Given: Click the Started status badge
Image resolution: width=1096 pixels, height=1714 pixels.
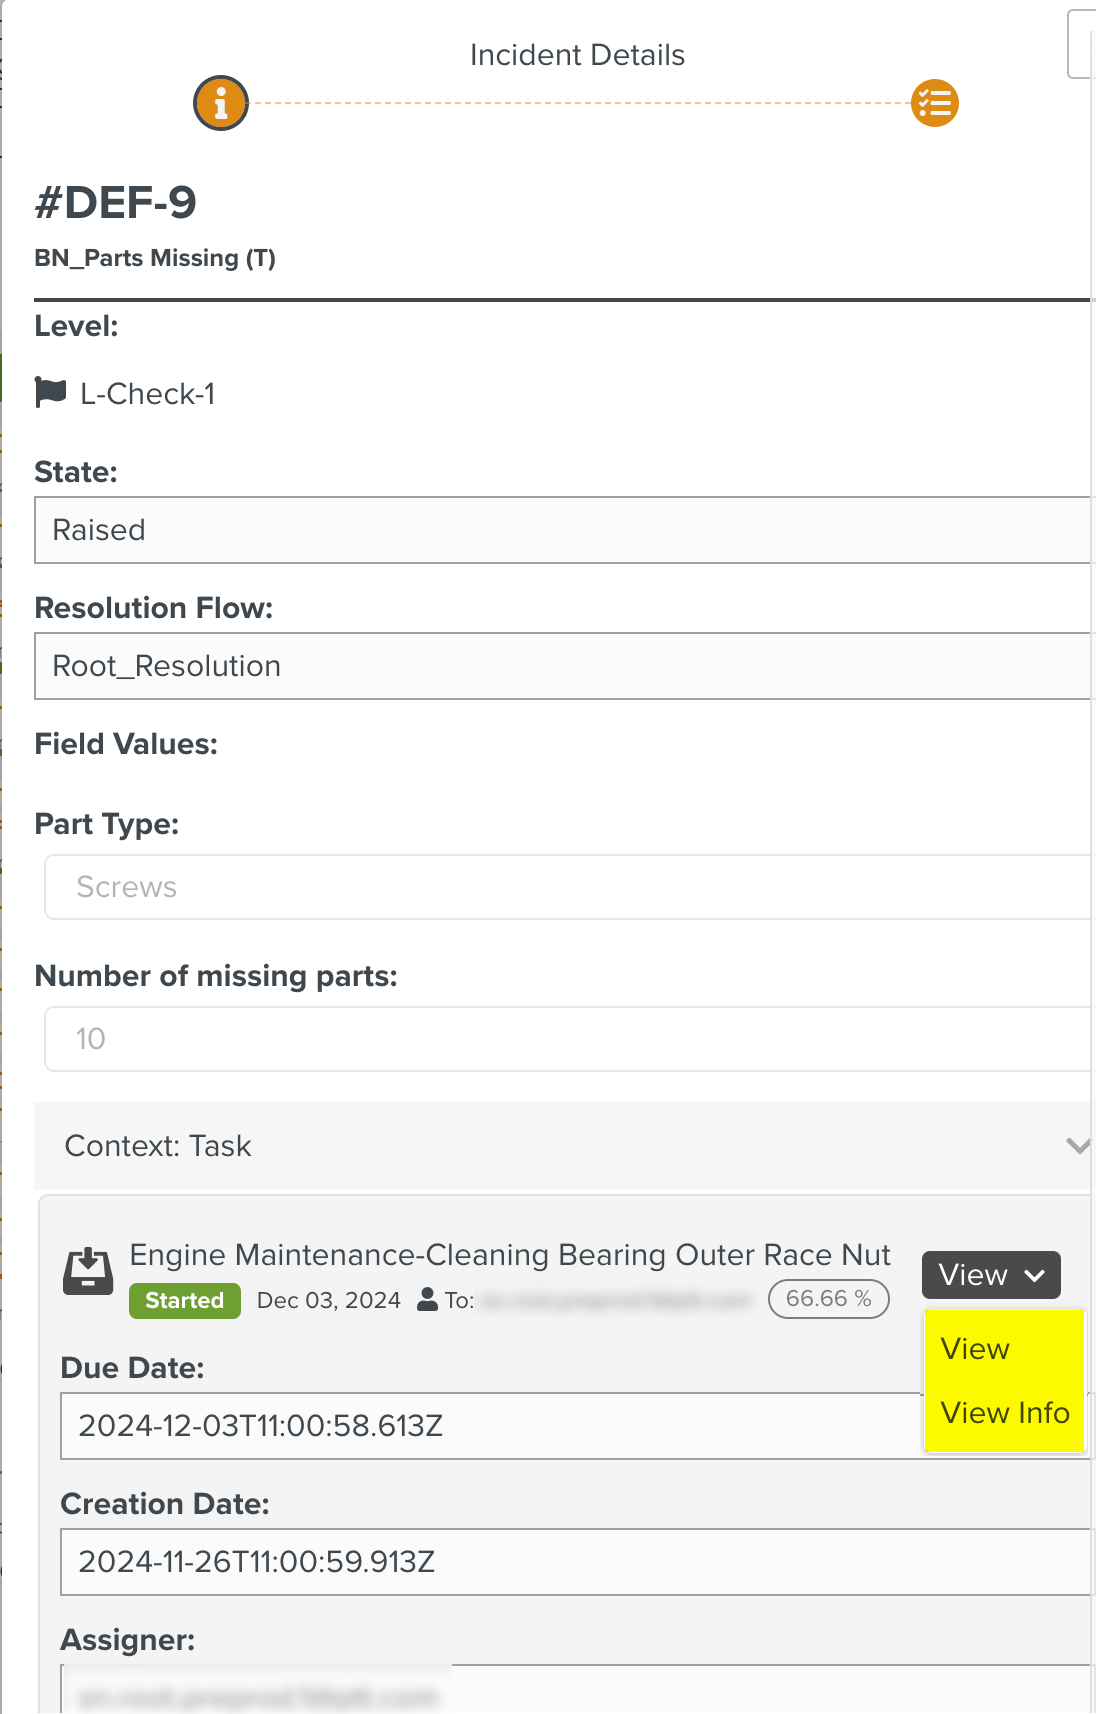Looking at the screenshot, I should (185, 1300).
